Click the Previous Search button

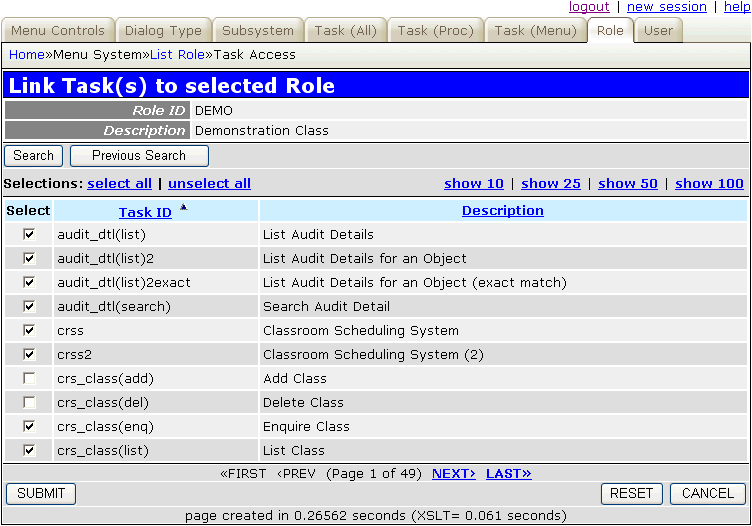click(x=139, y=156)
